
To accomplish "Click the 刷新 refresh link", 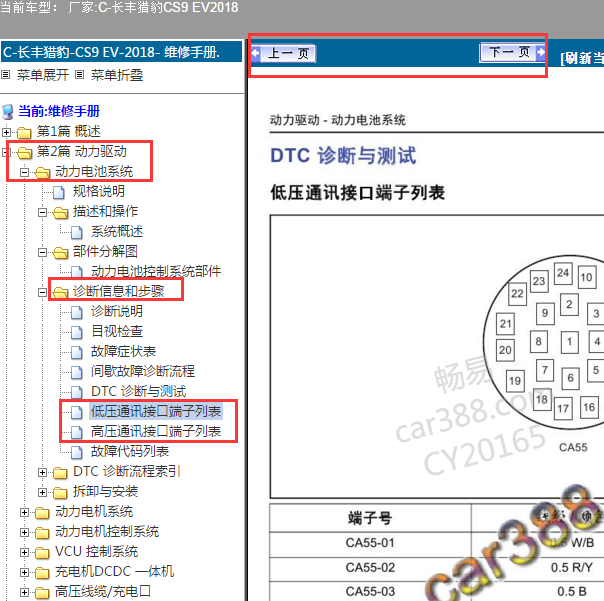I will 582,58.
